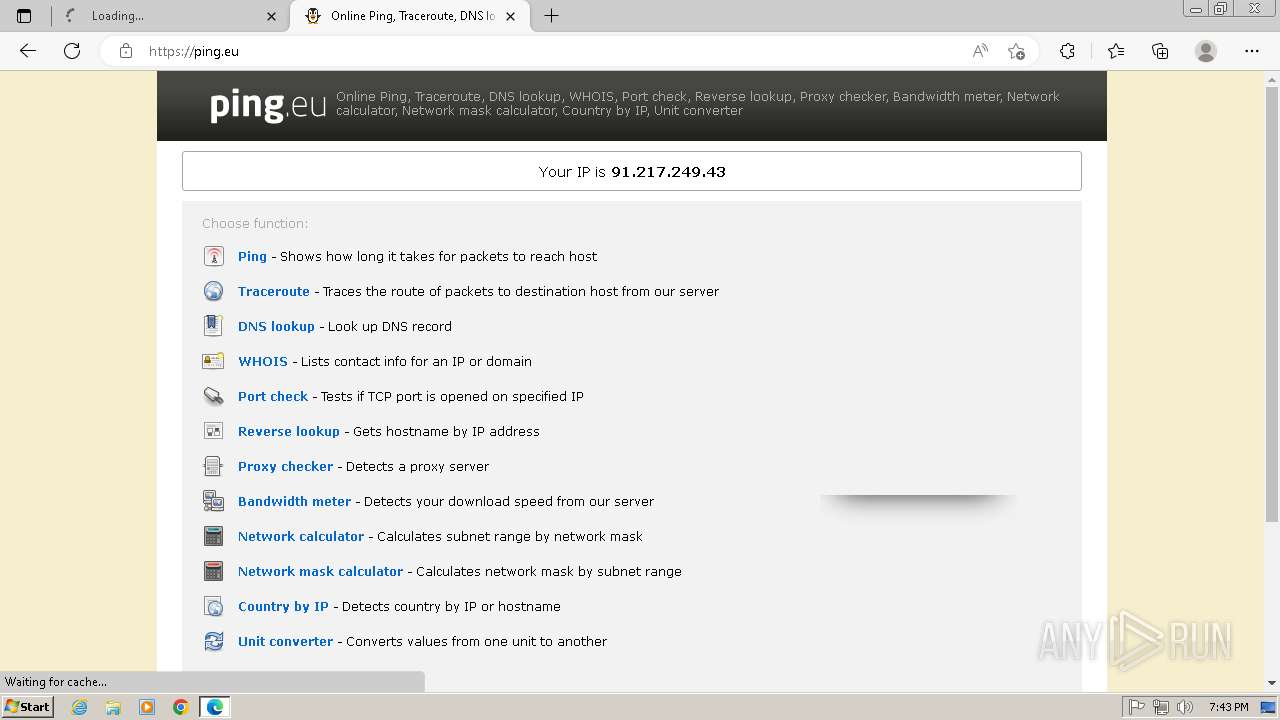Open the Traceroute link

(274, 291)
